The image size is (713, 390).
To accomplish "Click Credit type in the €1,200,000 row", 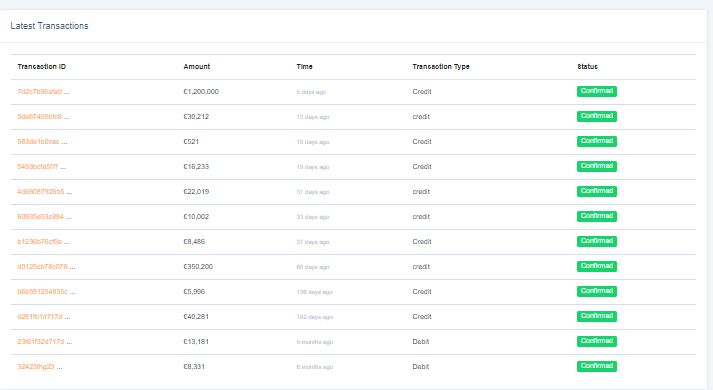I will [x=422, y=92].
